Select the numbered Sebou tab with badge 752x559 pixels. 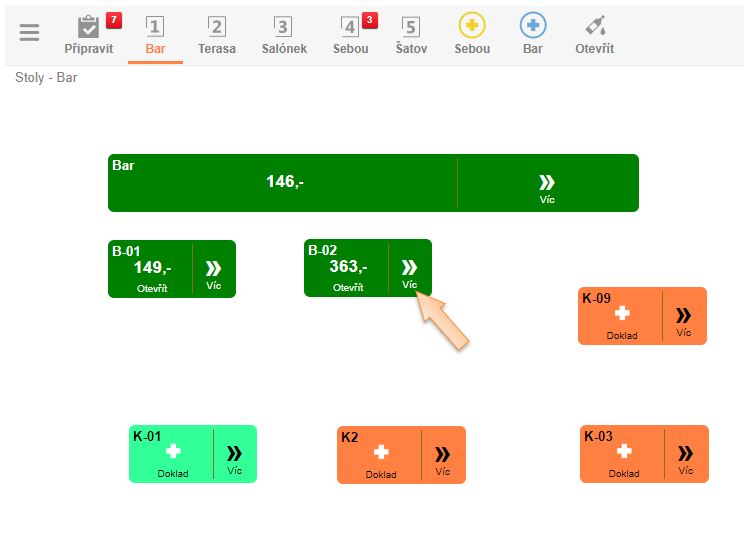click(350, 33)
